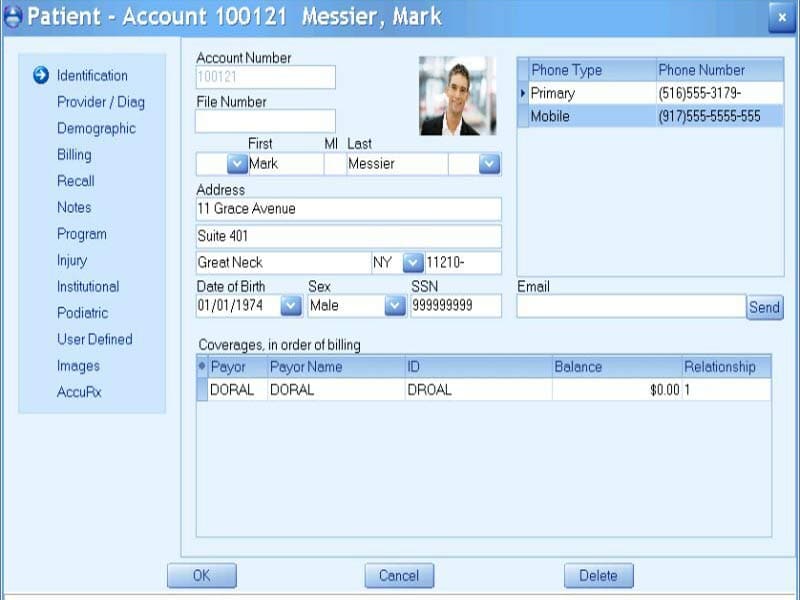
Task: Click the Delete button
Action: 598,575
